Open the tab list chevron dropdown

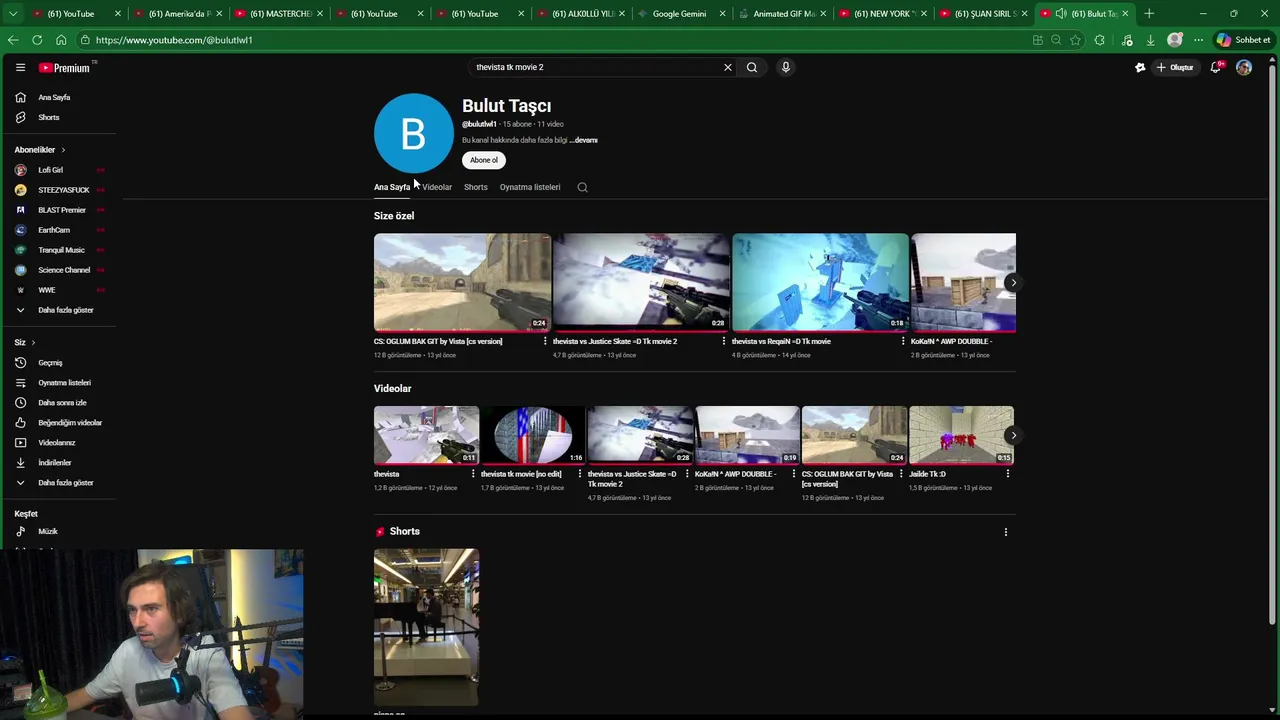(13, 14)
